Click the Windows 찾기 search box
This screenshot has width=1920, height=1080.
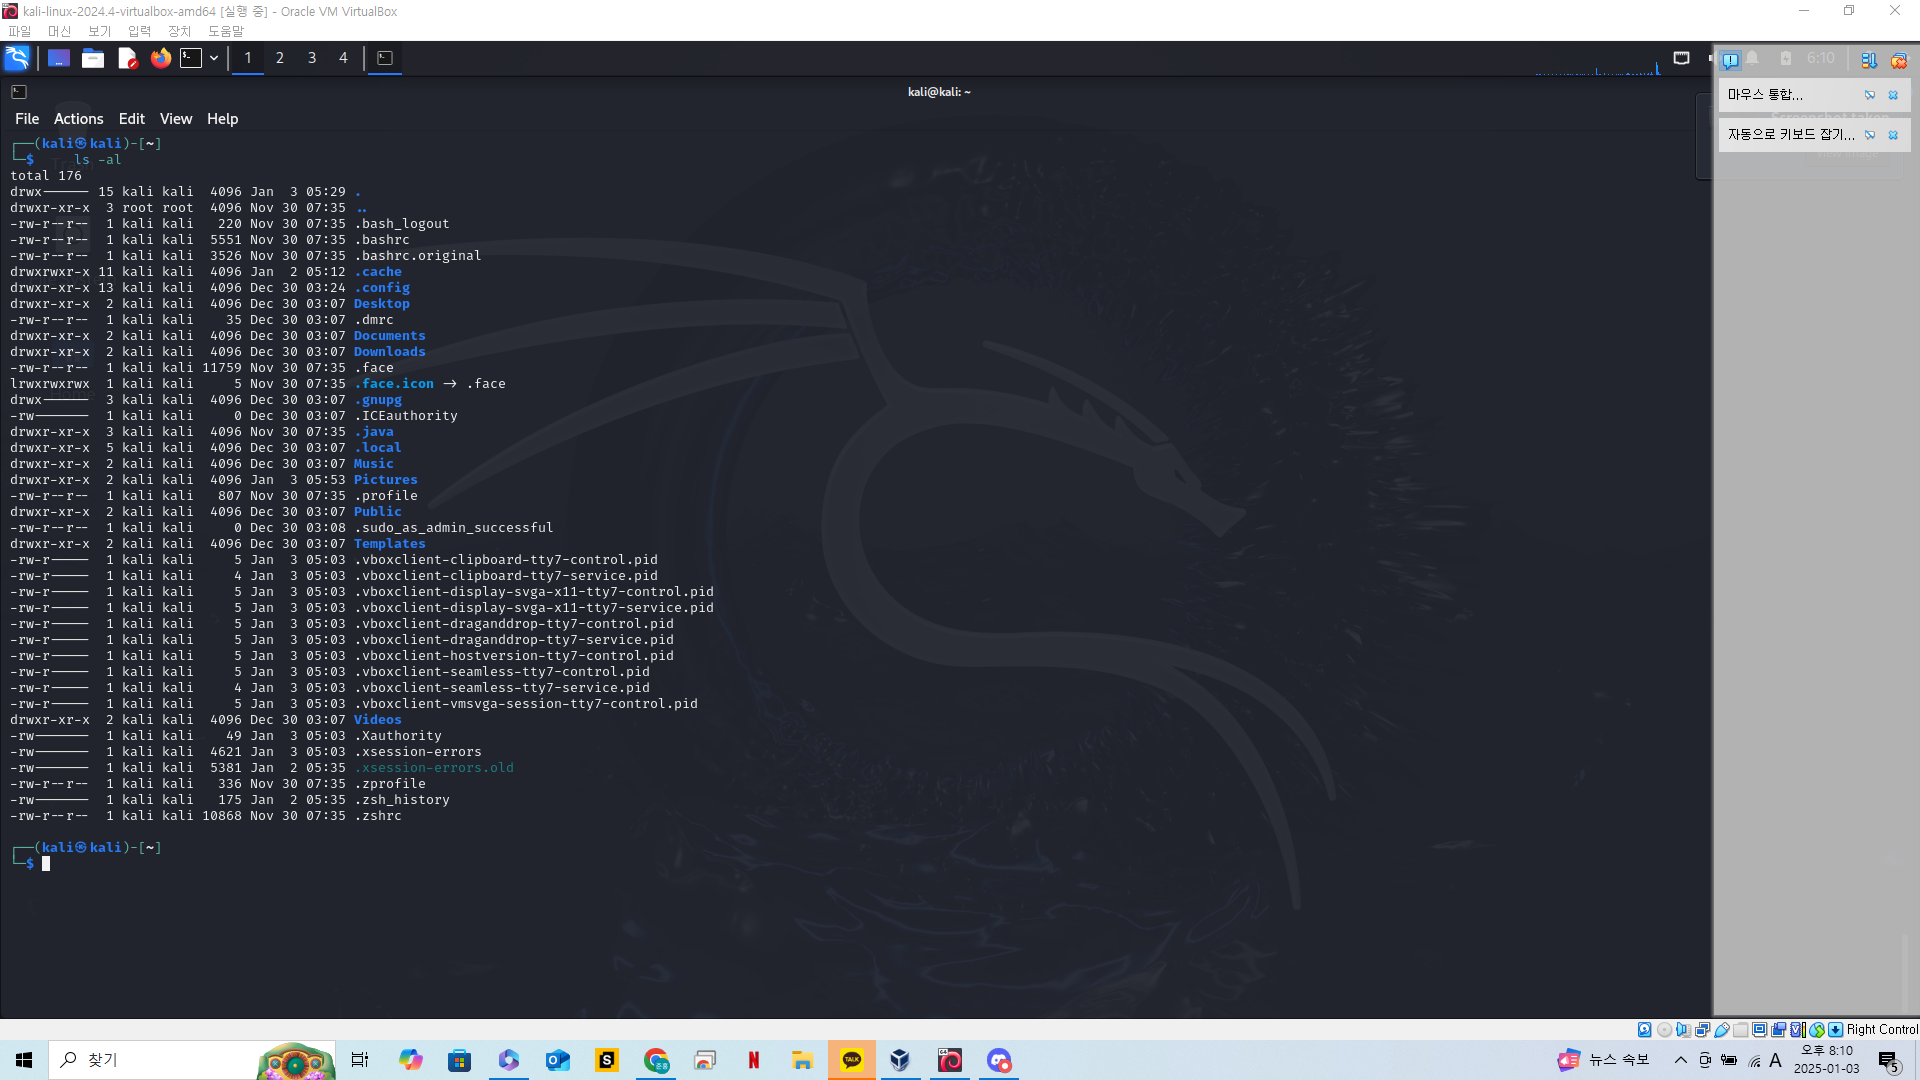point(150,1060)
